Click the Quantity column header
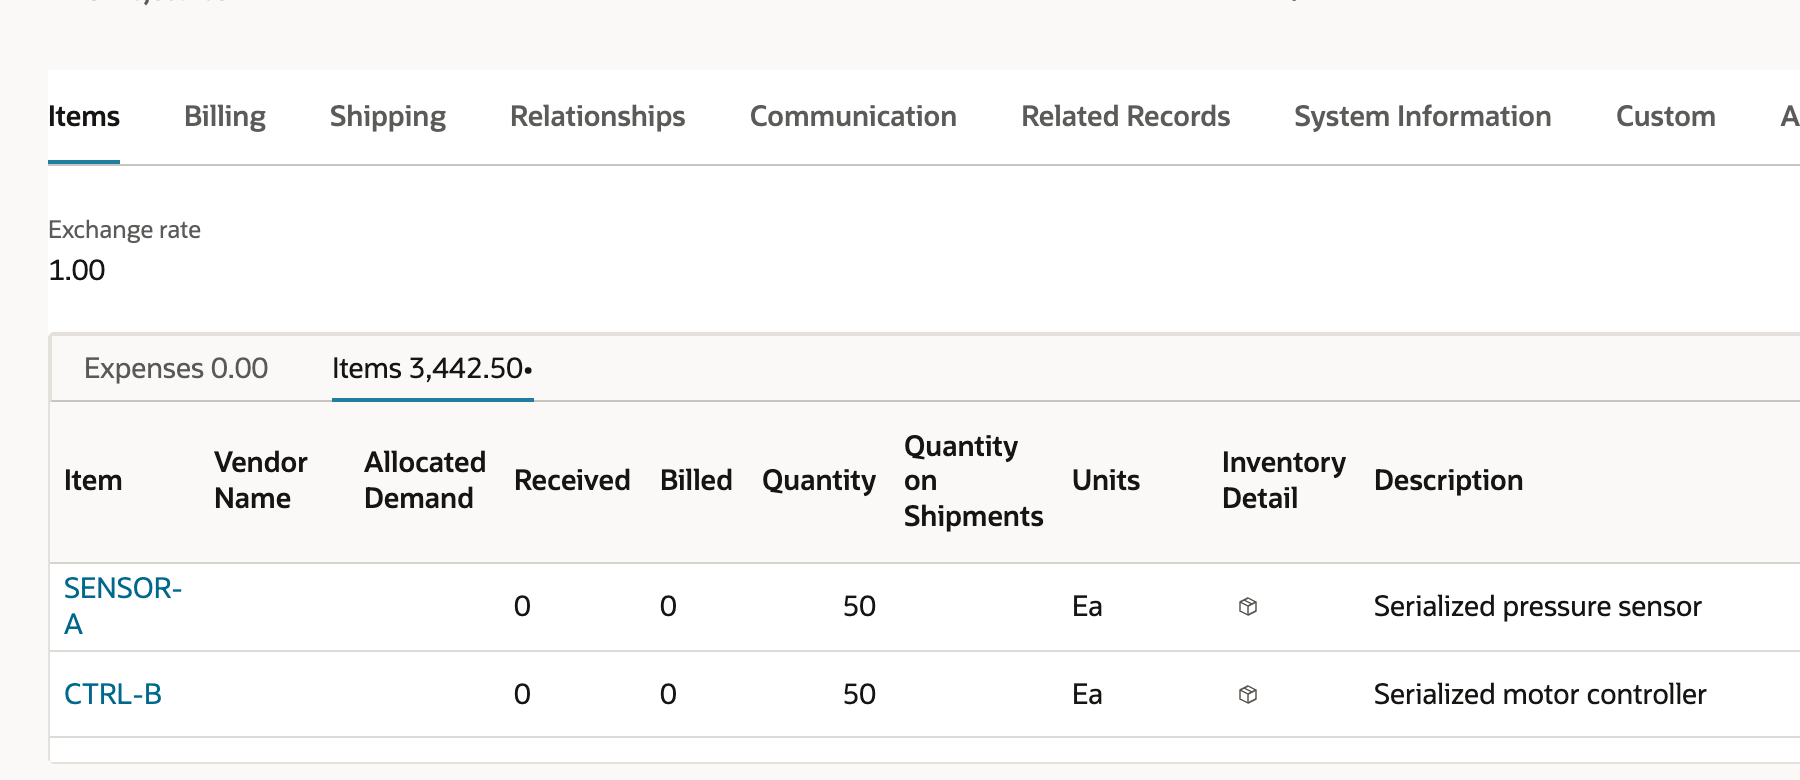The image size is (1800, 780). pyautogui.click(x=819, y=480)
